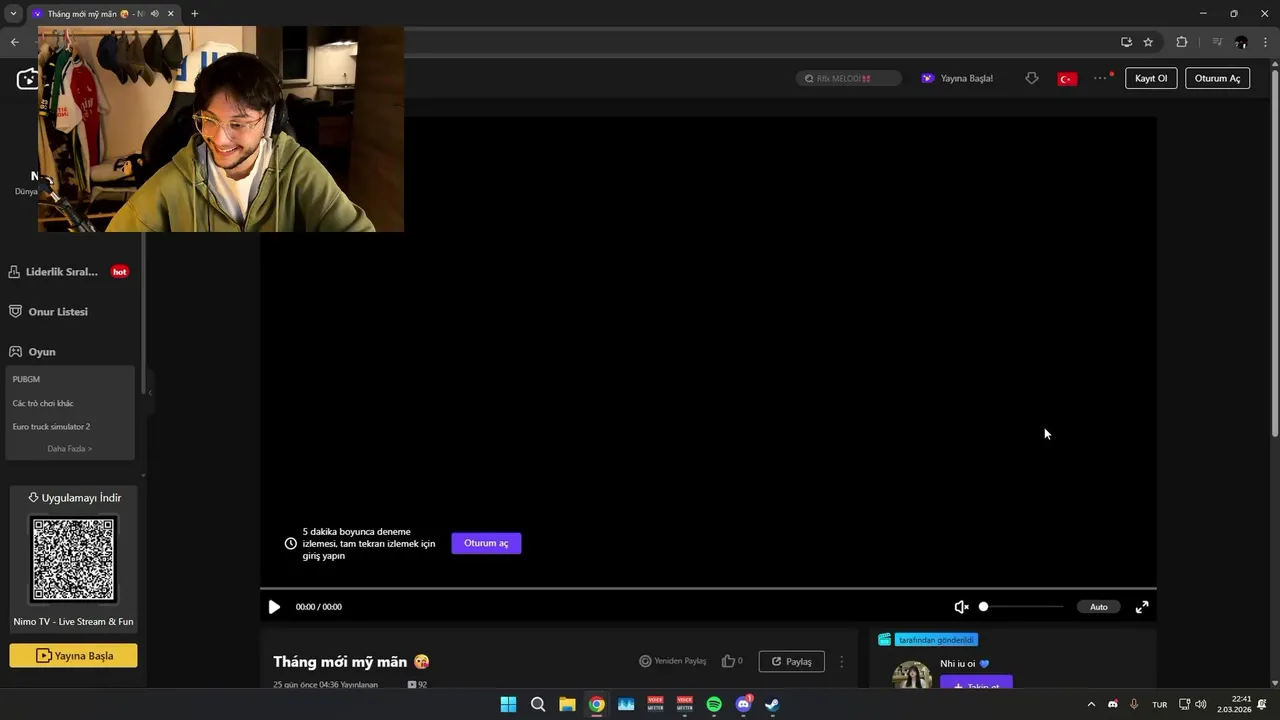Click the video progress bar
1280x720 pixels.
point(708,588)
